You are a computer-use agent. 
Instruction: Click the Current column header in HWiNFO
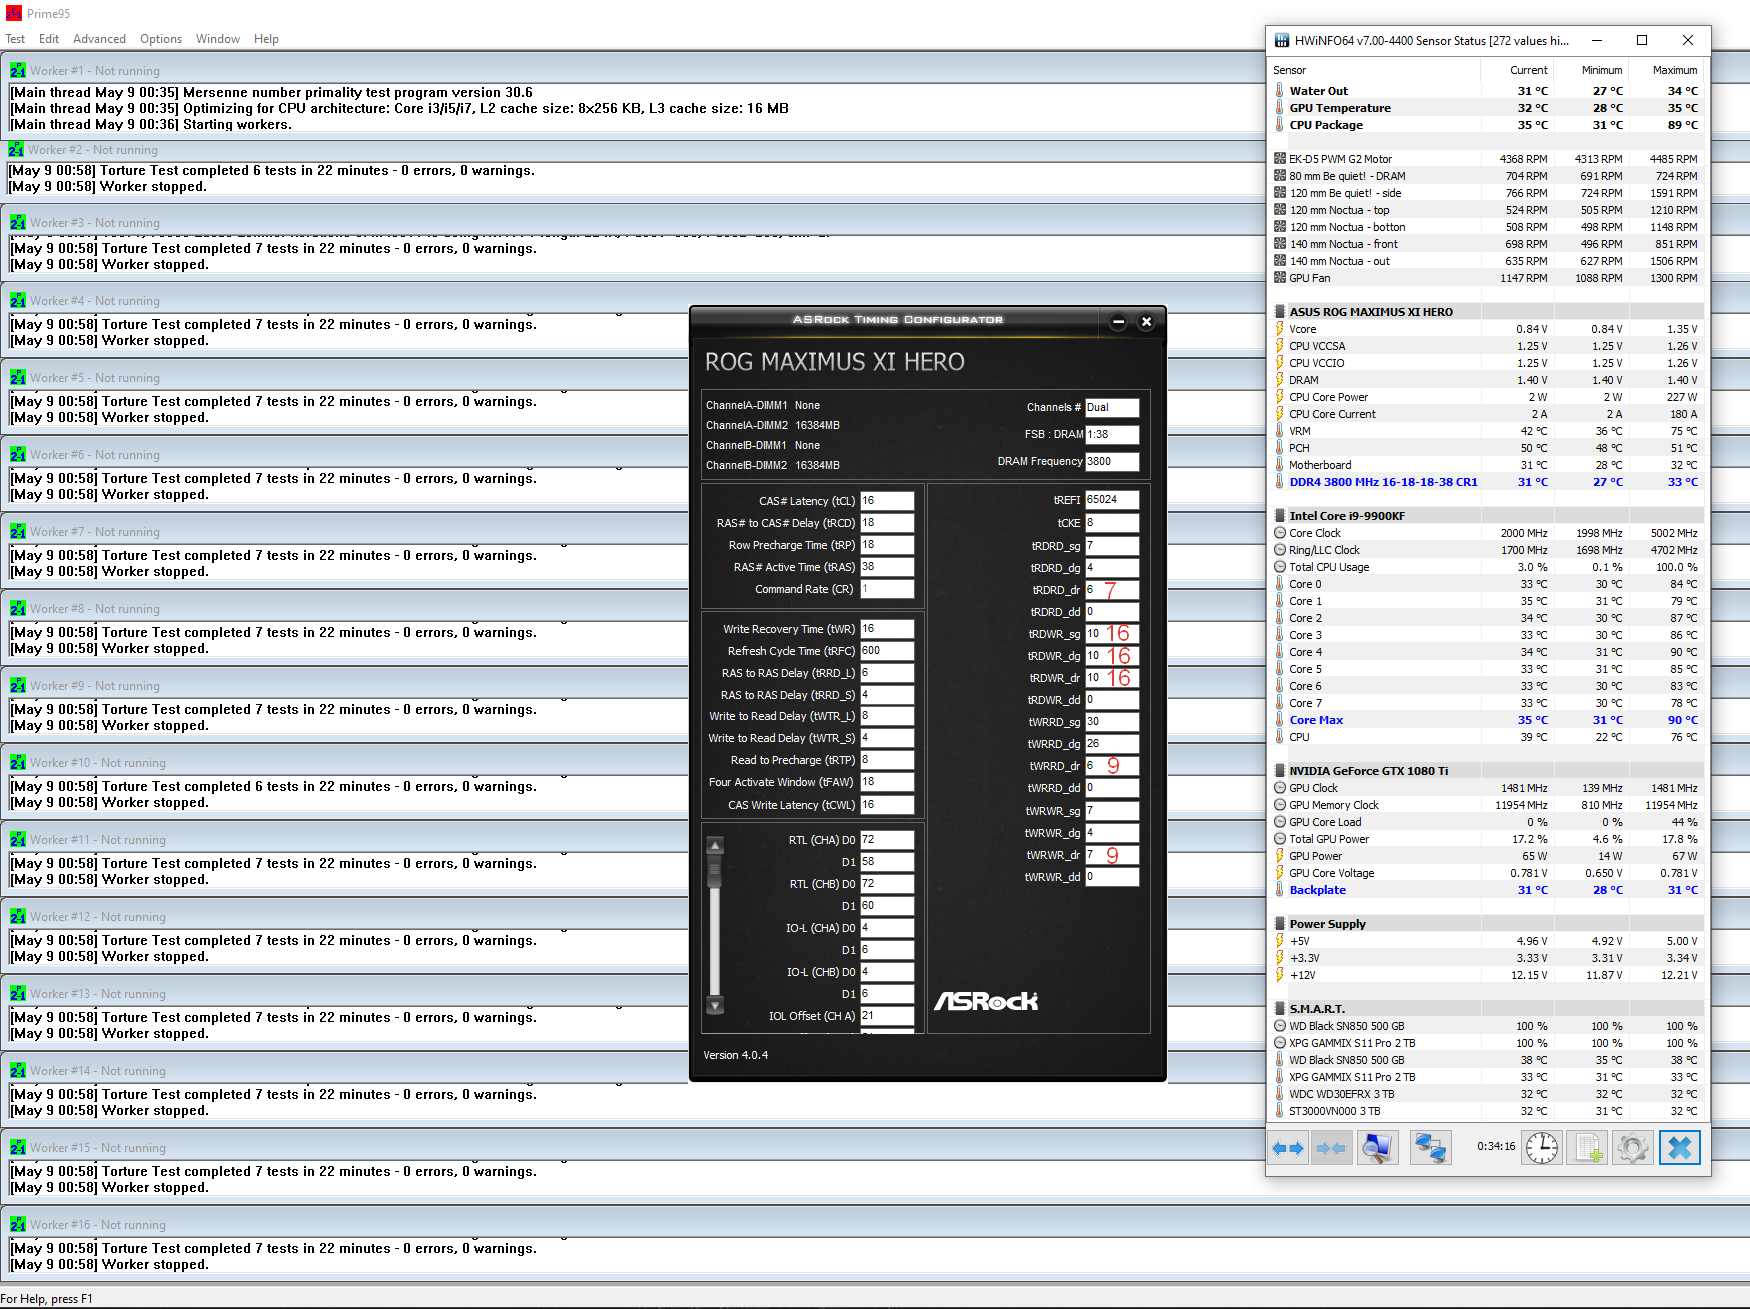1518,70
